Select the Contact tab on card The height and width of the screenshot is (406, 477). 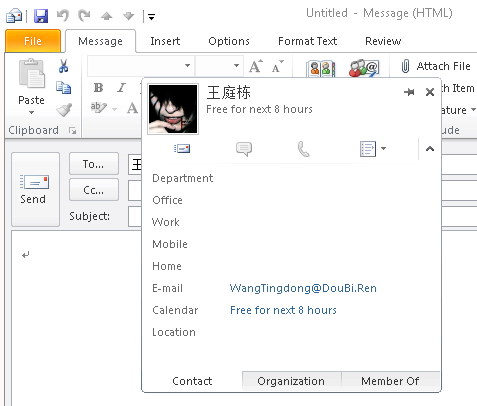192,381
